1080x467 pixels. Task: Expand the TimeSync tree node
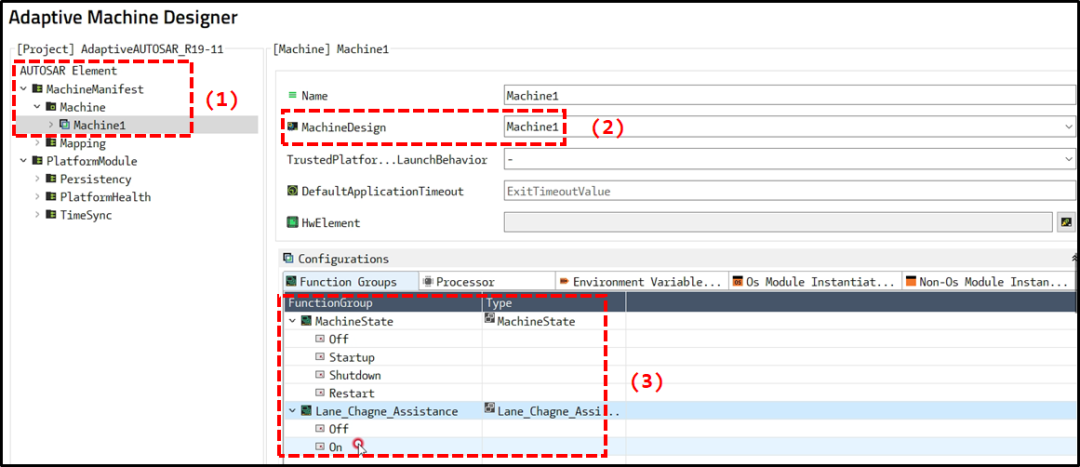[38, 215]
